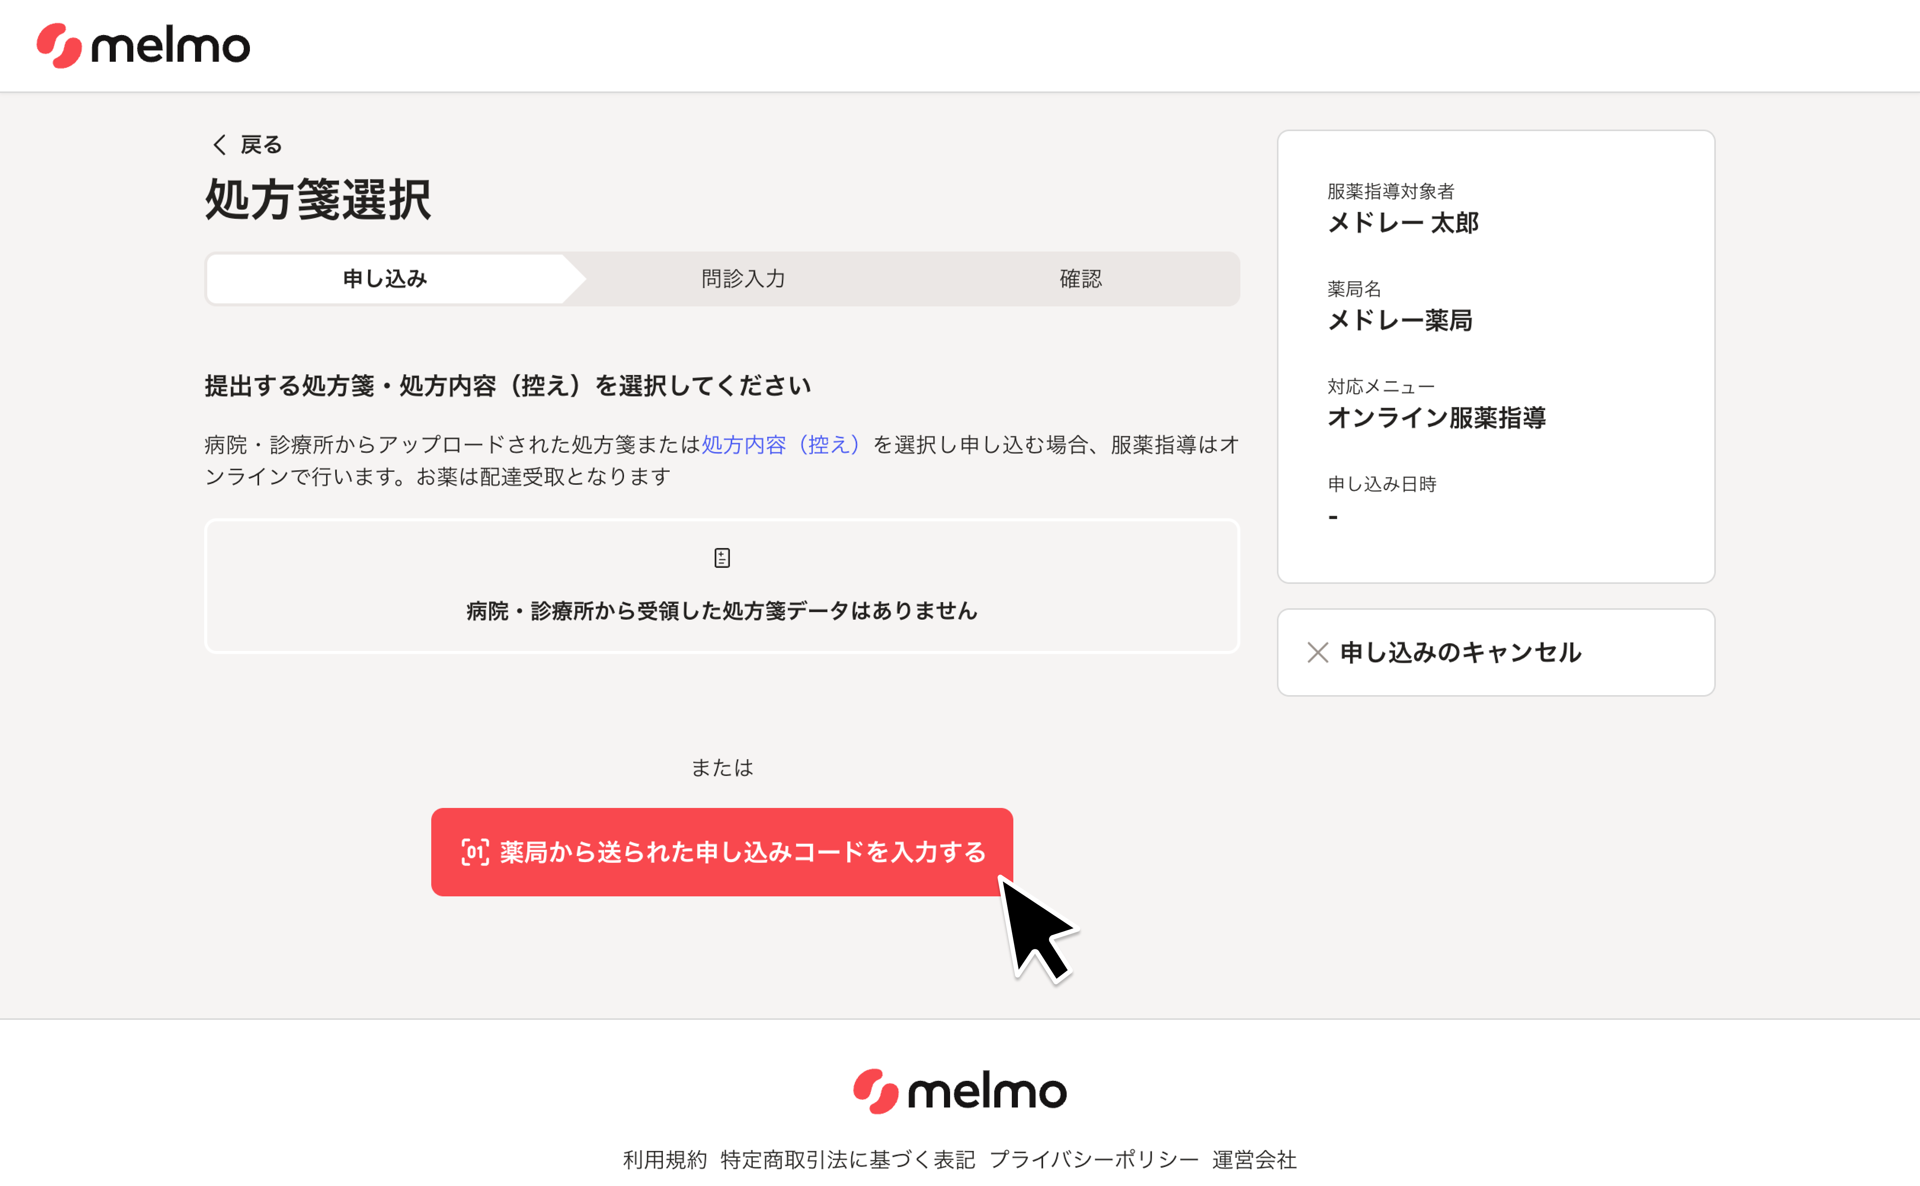The image size is (1920, 1186).
Task: Click the back chevron arrow icon
Action: click(219, 145)
